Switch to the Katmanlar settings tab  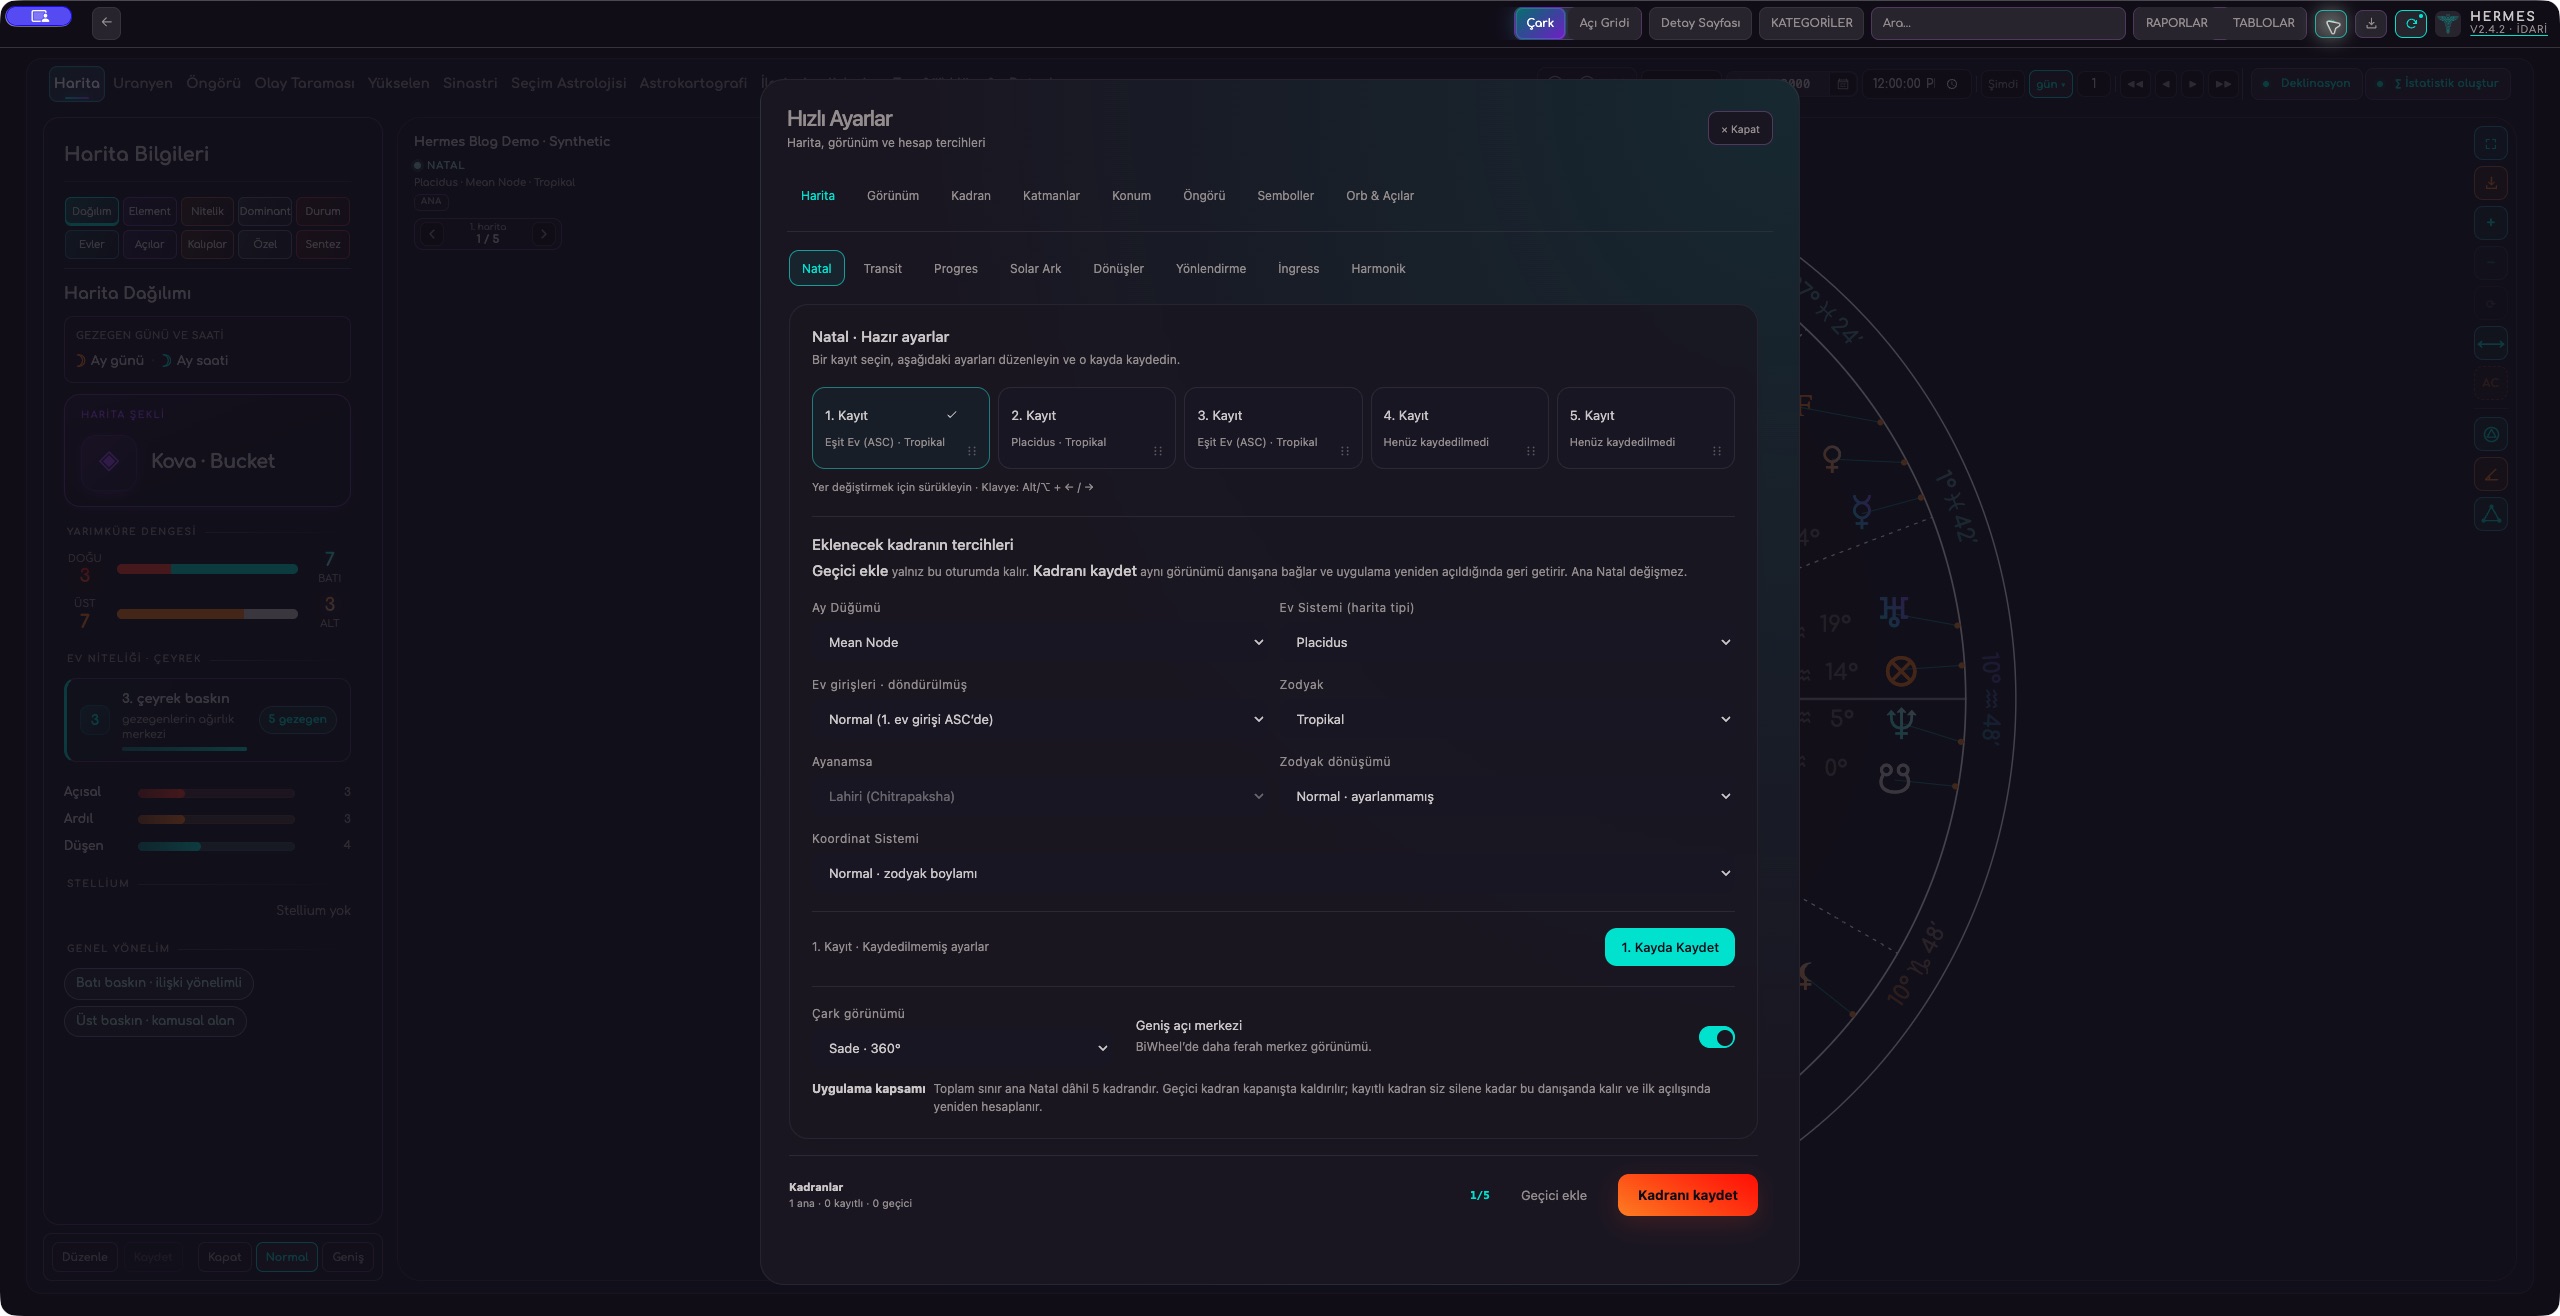(1051, 196)
